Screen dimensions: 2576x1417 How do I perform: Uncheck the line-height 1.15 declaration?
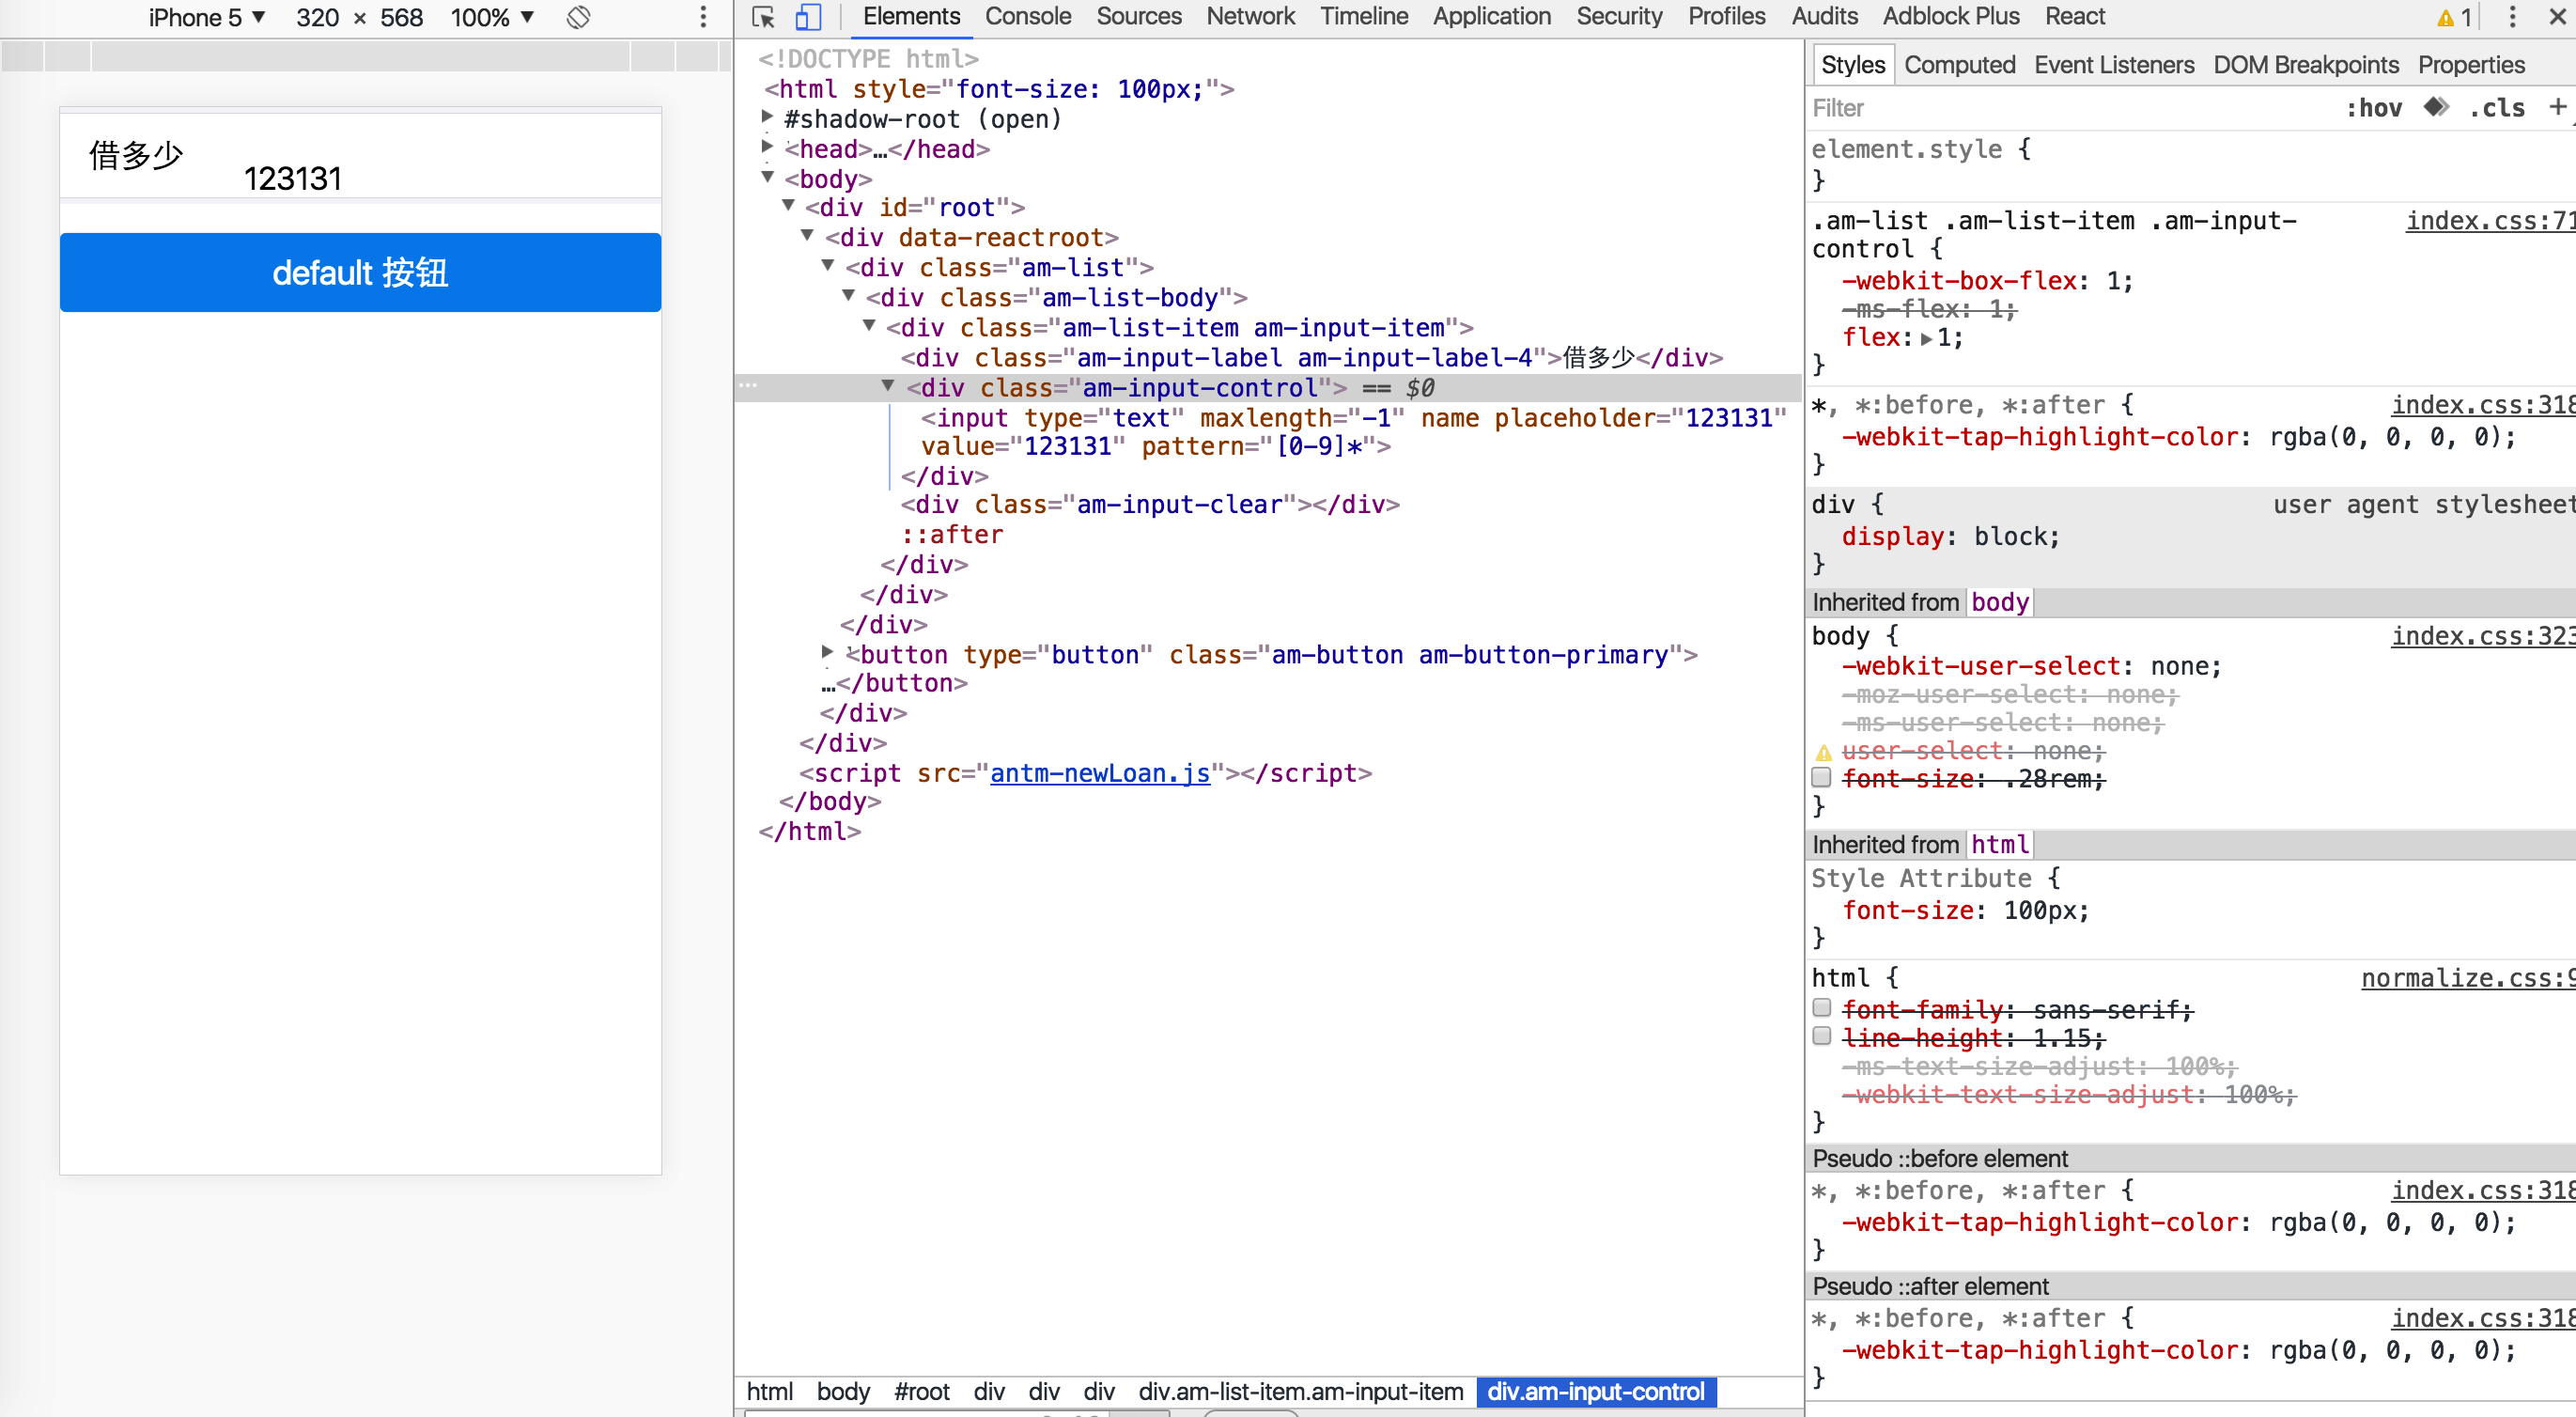(x=1822, y=1037)
